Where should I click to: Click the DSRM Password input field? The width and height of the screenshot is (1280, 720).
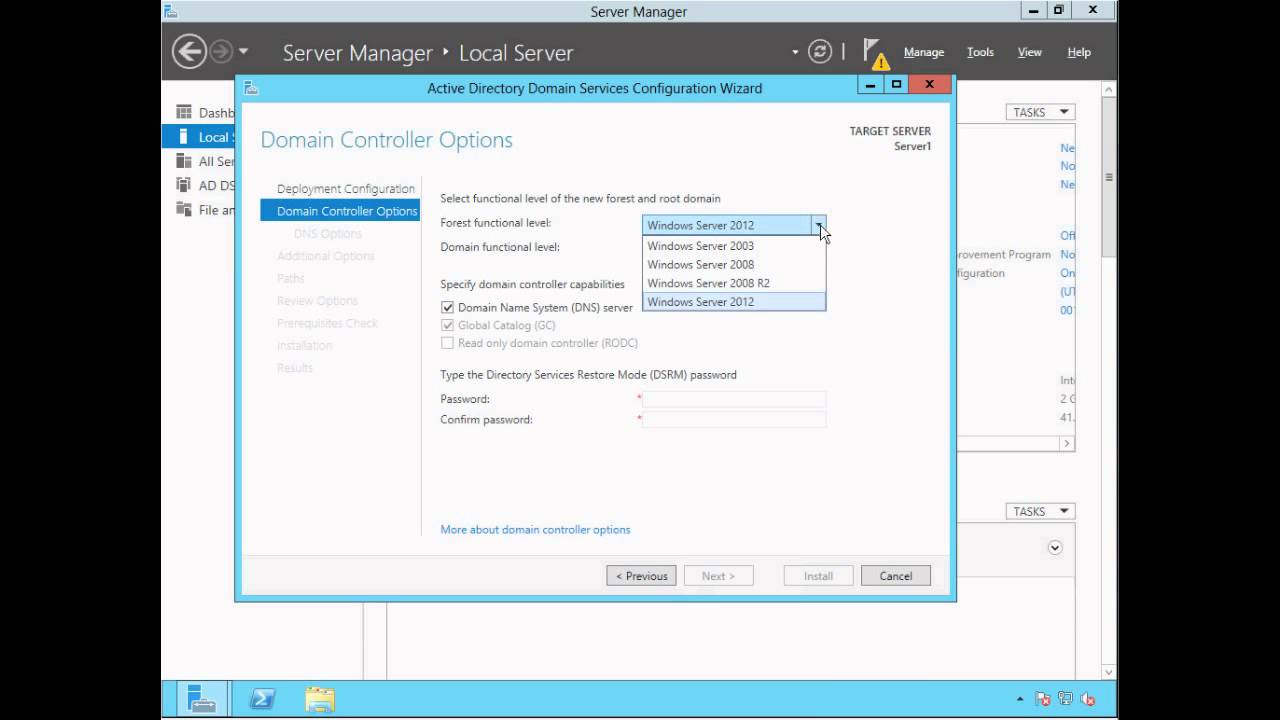(x=734, y=399)
